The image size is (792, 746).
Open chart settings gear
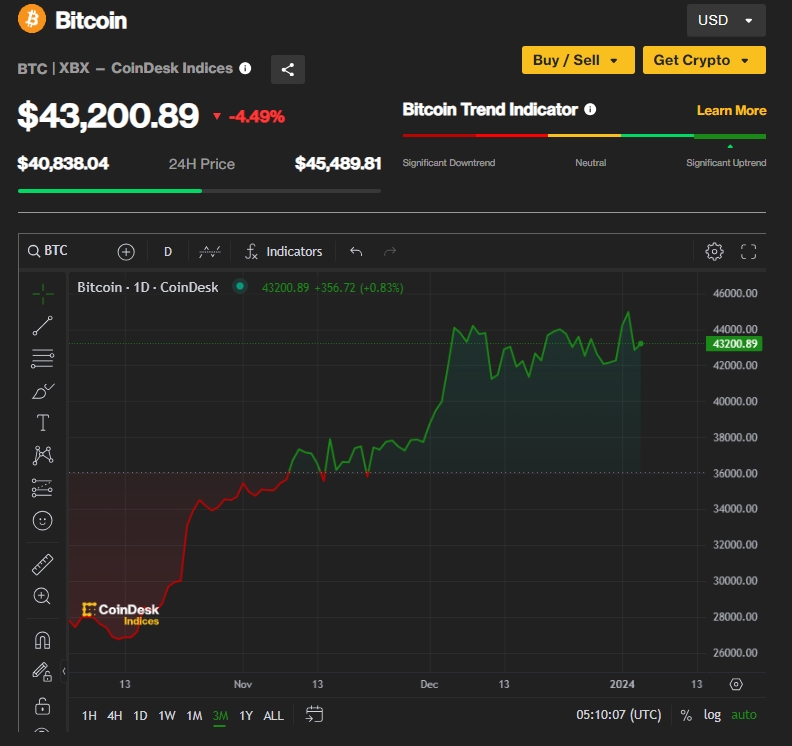coord(714,252)
